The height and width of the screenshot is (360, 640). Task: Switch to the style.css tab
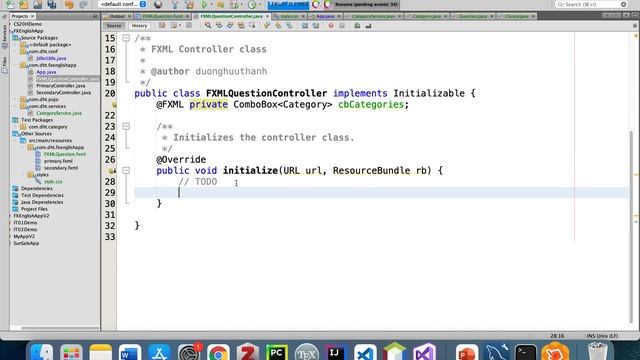(289, 16)
